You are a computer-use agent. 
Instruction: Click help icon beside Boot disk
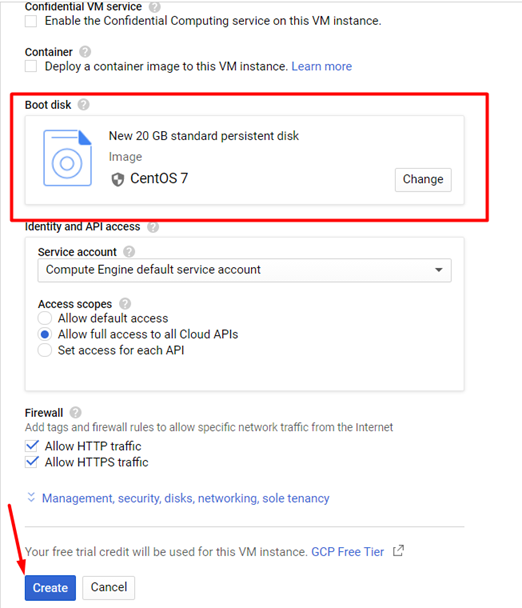point(83,104)
